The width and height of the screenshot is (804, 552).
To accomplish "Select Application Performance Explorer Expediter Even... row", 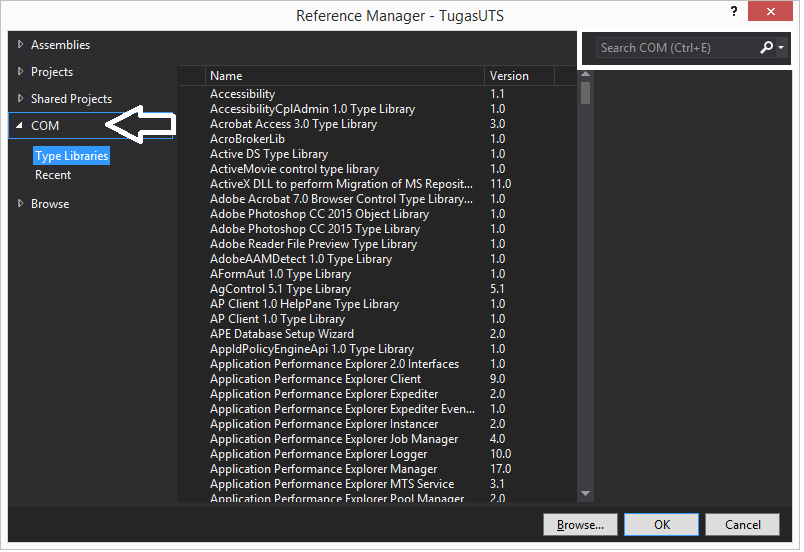I will pos(377,409).
